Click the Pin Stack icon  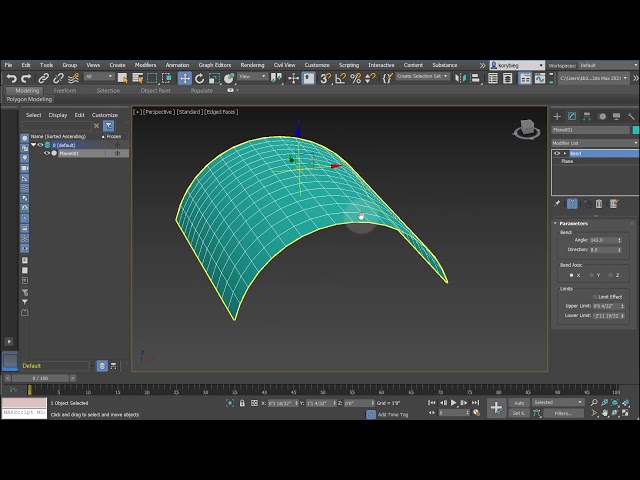pos(558,203)
